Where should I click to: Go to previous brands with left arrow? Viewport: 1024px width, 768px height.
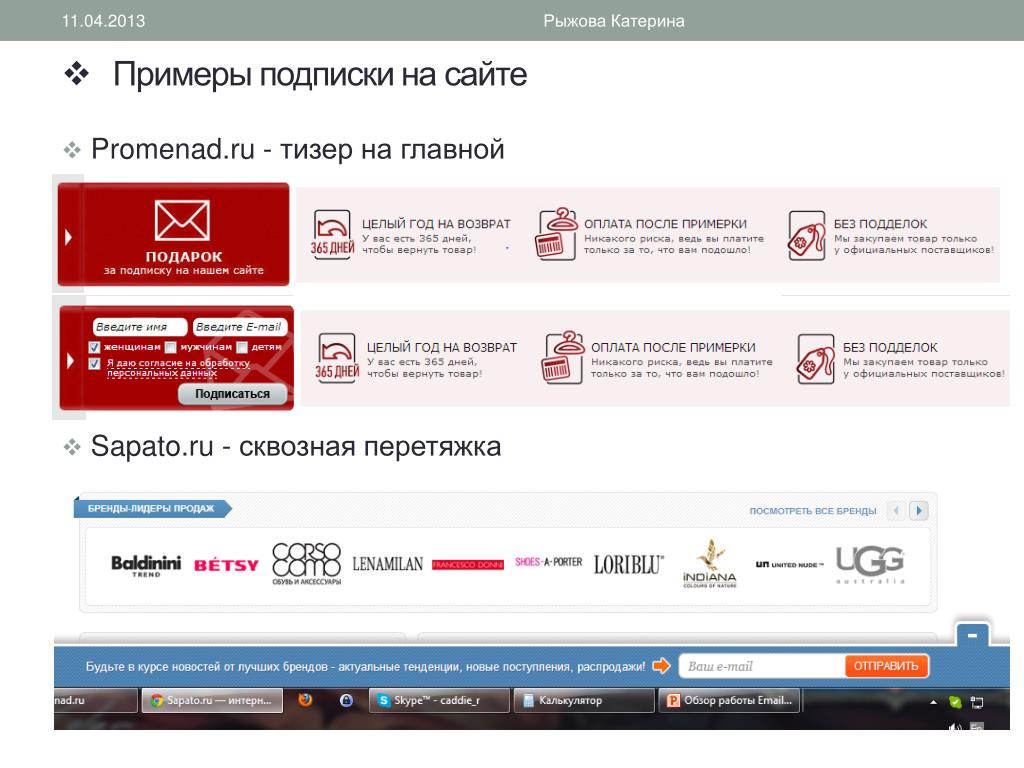click(897, 510)
